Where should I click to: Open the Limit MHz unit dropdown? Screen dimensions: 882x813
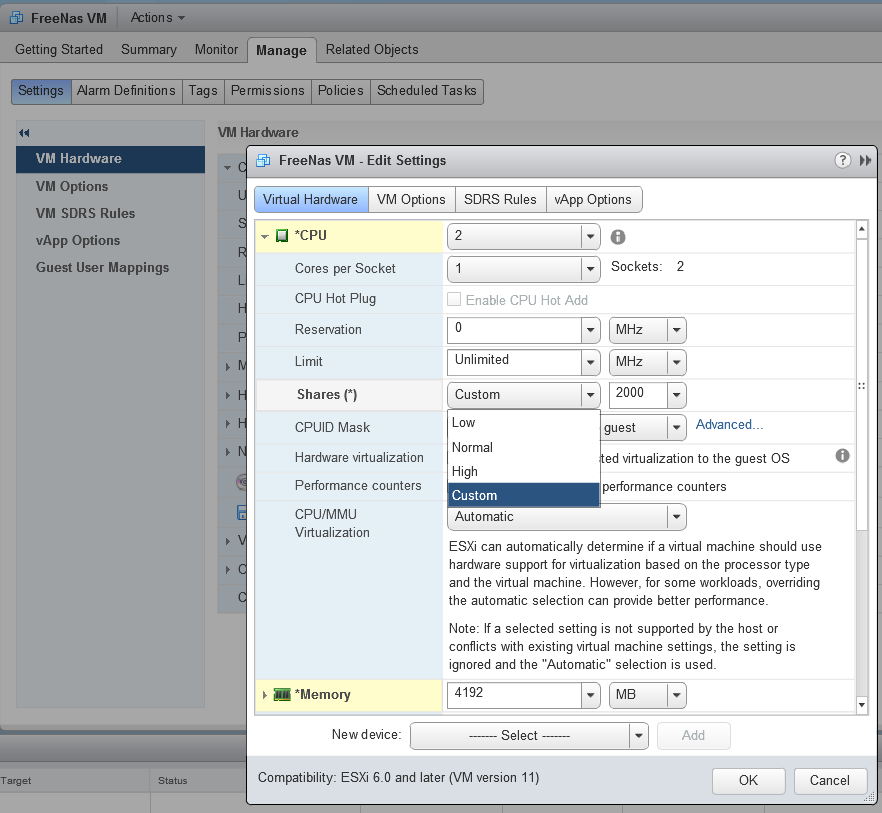676,362
